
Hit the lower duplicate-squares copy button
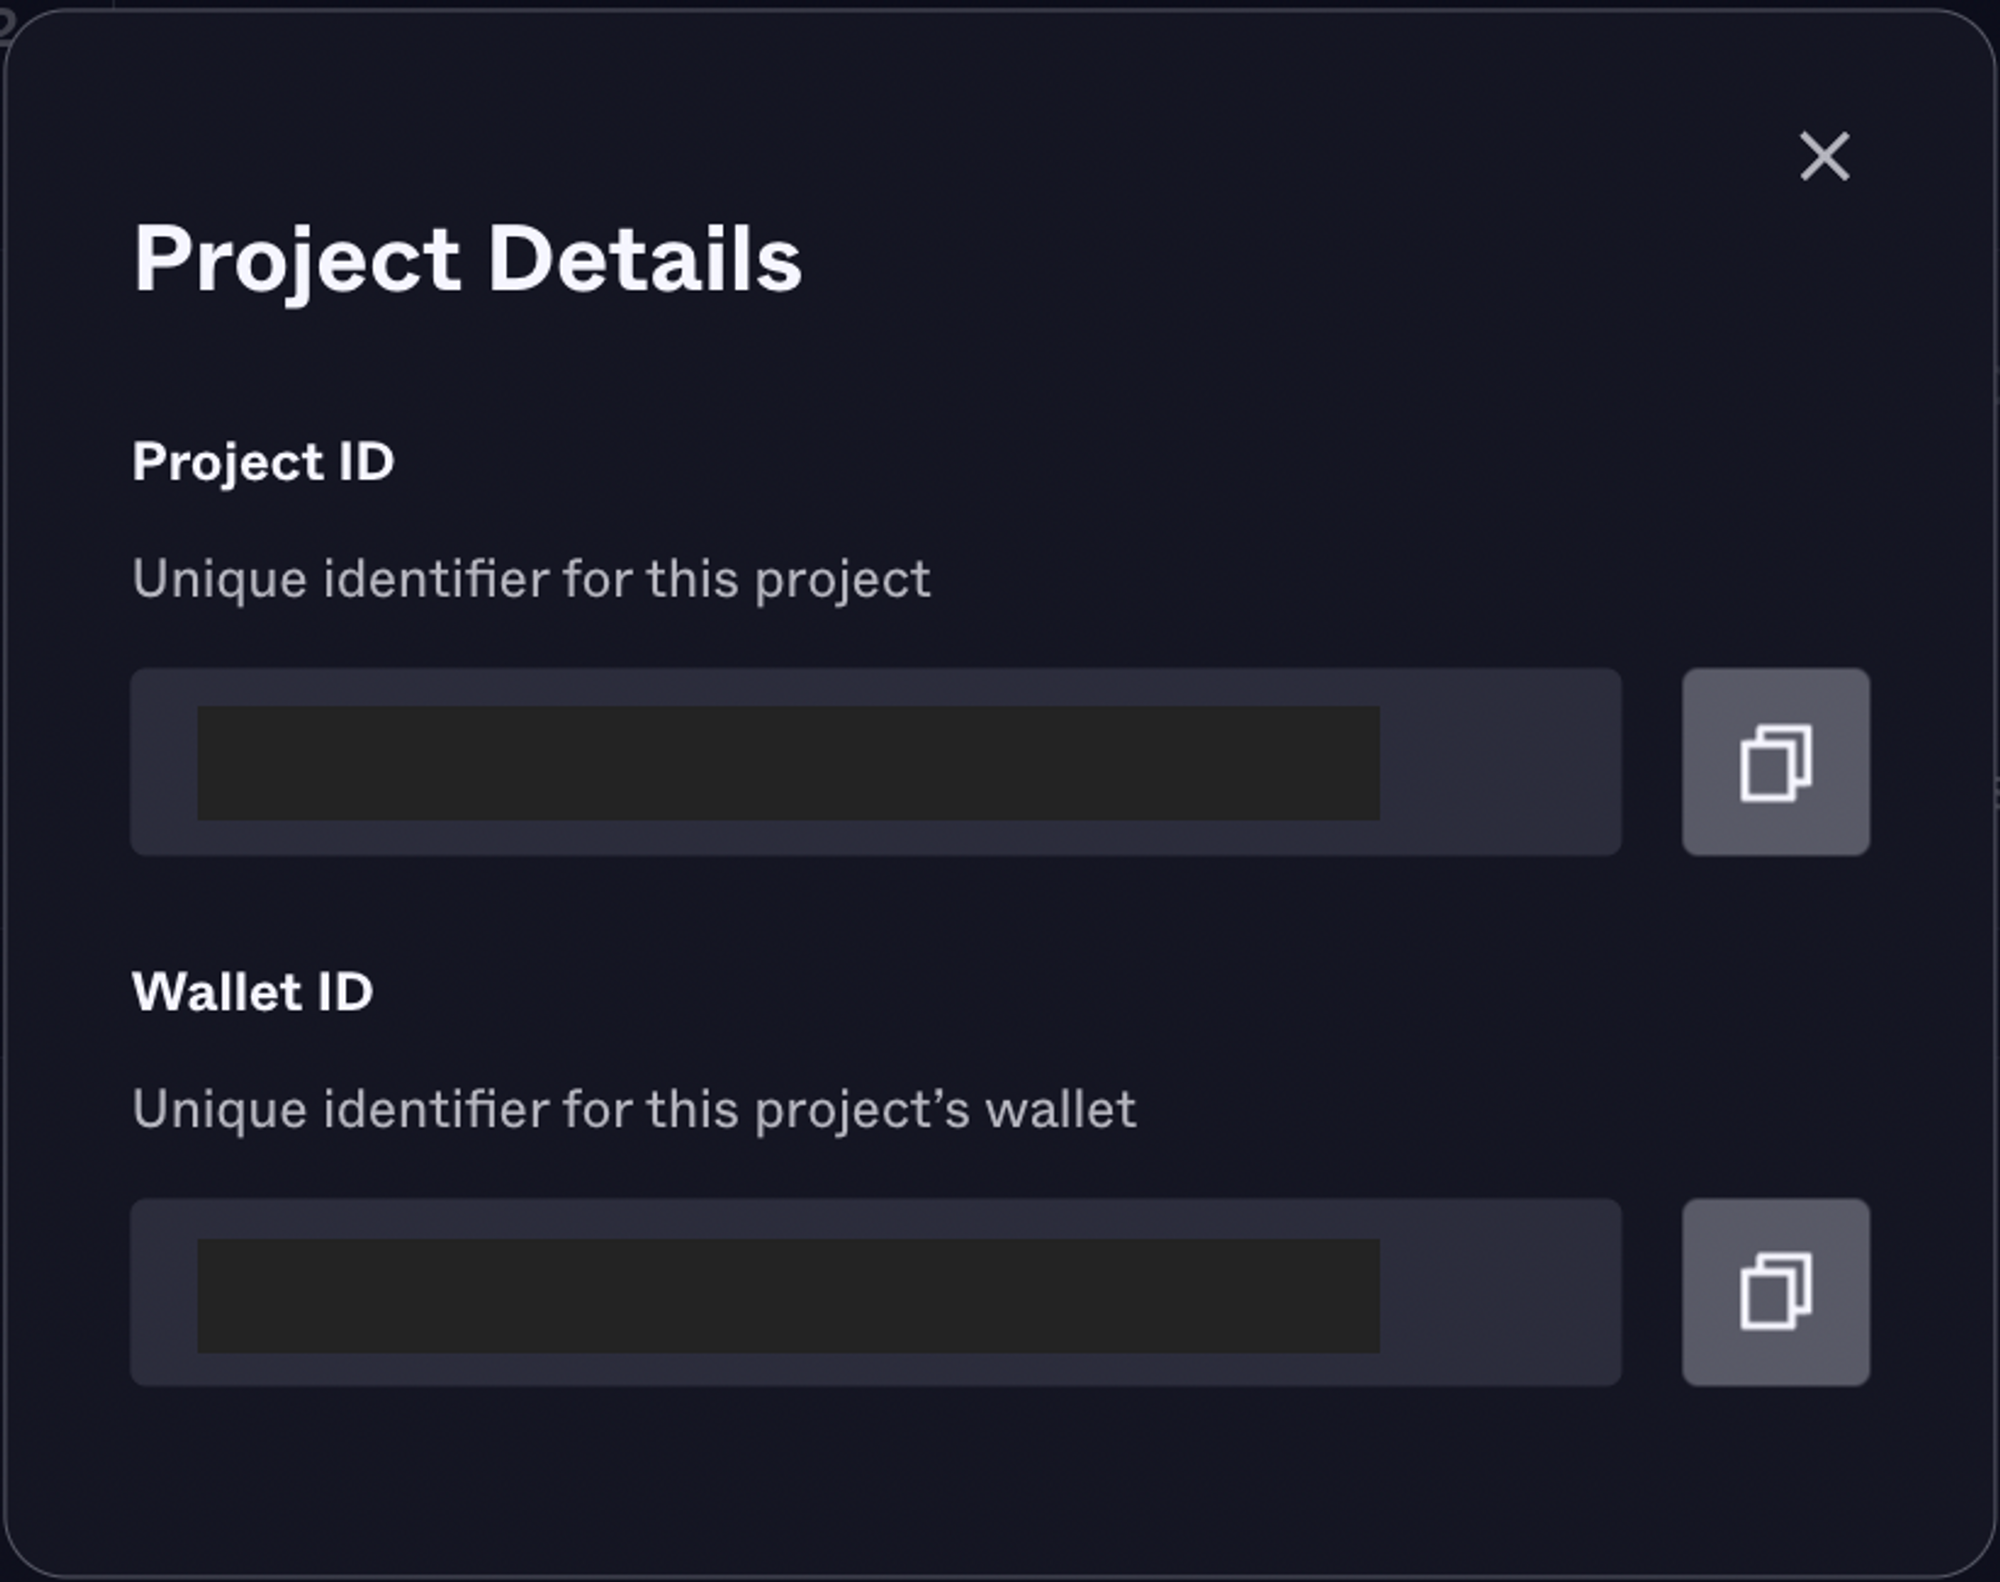1775,1292
